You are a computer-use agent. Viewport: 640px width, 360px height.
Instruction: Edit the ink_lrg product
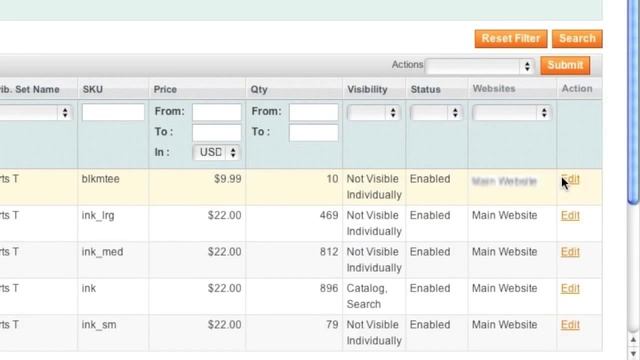pyautogui.click(x=570, y=216)
